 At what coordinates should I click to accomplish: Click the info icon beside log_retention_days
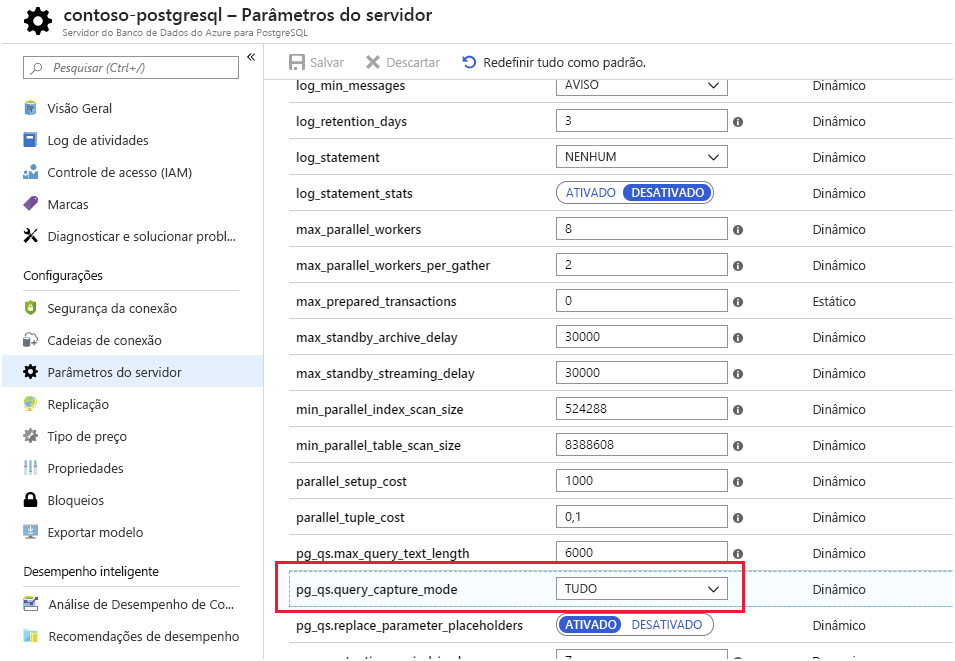coord(738,122)
